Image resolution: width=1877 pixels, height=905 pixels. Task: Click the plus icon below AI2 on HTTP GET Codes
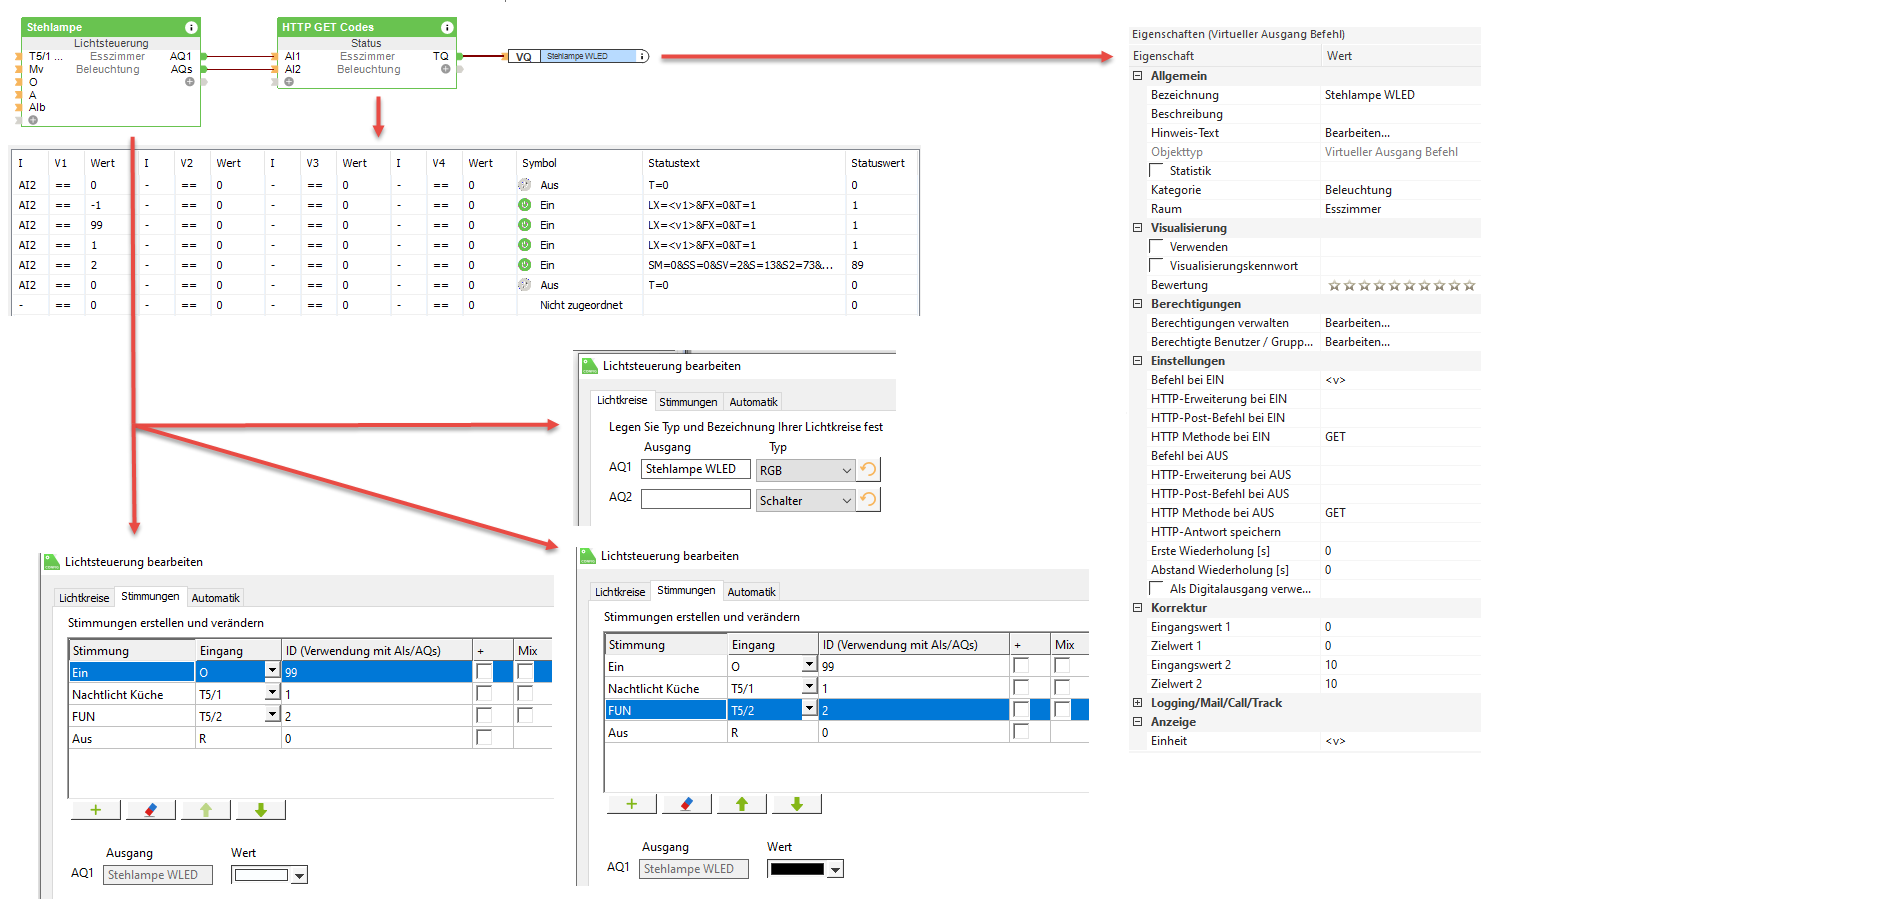click(289, 82)
